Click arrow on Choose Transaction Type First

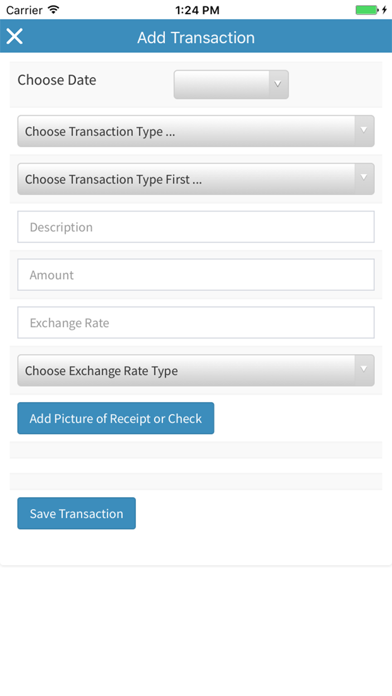[364, 178]
